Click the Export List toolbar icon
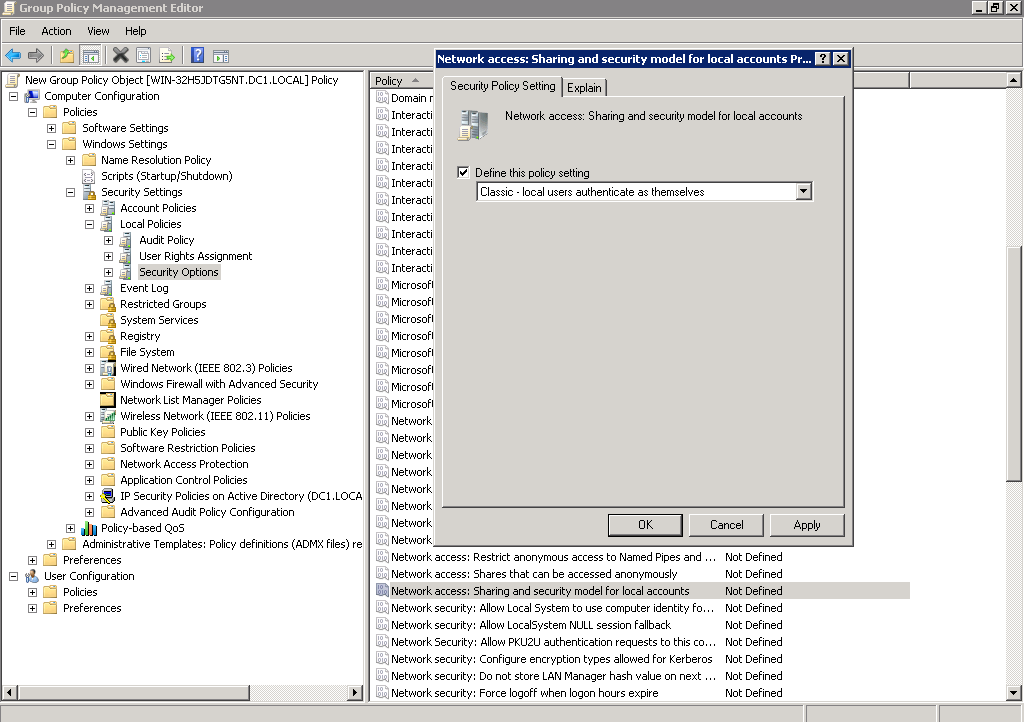The width and height of the screenshot is (1024, 722). tap(167, 56)
